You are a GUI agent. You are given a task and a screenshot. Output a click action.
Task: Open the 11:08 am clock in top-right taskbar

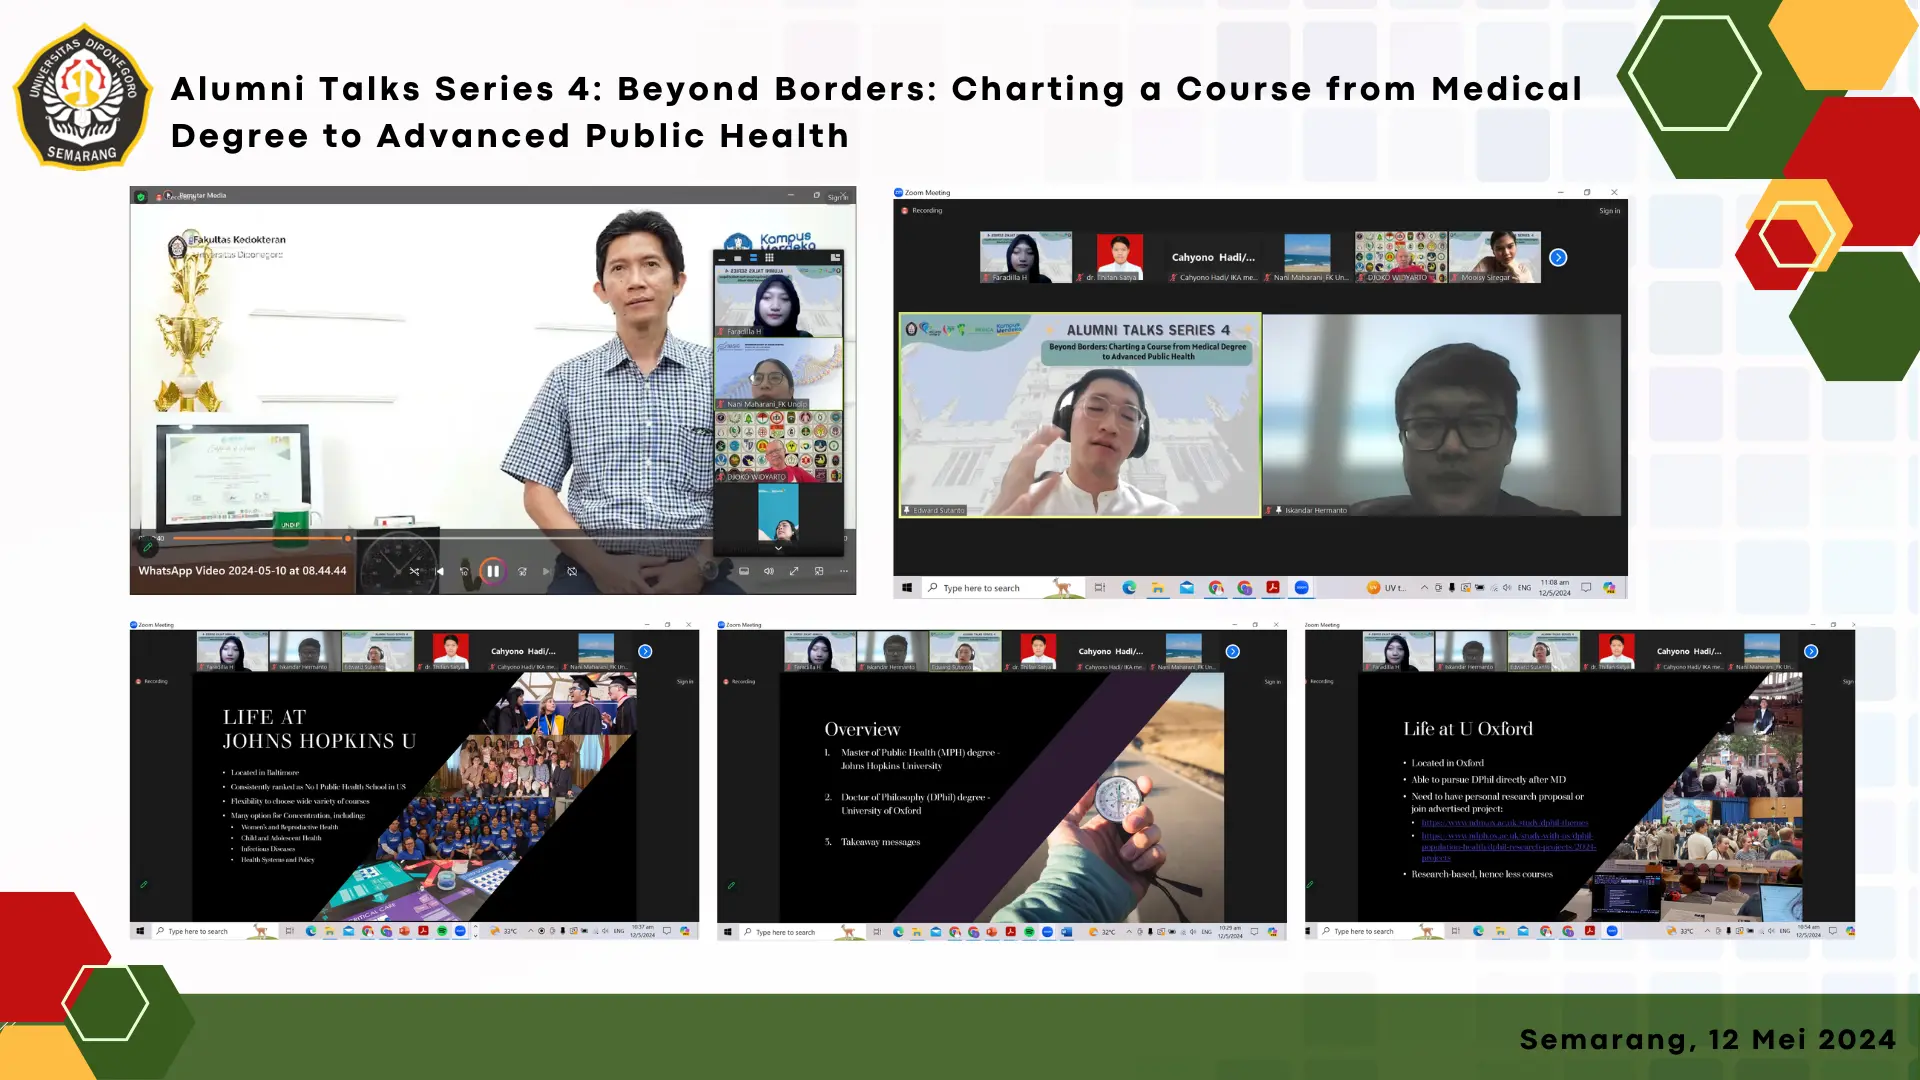1555,587
